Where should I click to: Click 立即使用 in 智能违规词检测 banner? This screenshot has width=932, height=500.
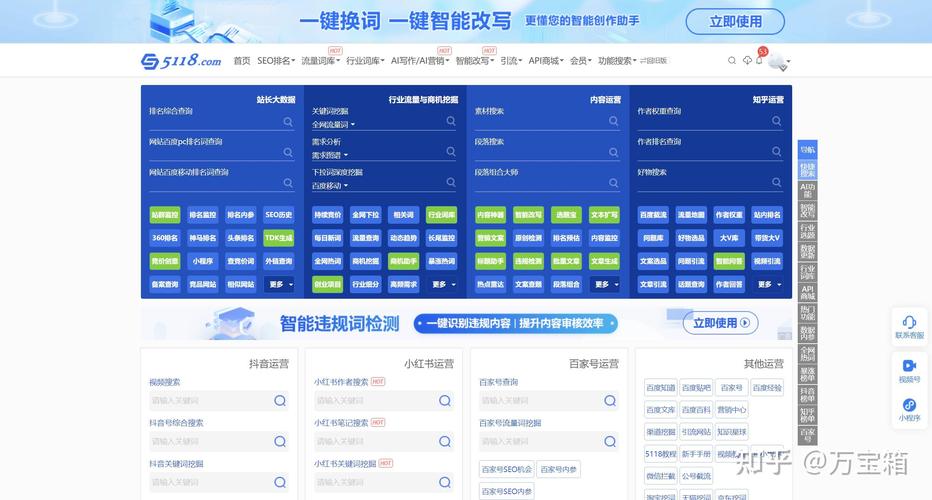pyautogui.click(x=720, y=323)
